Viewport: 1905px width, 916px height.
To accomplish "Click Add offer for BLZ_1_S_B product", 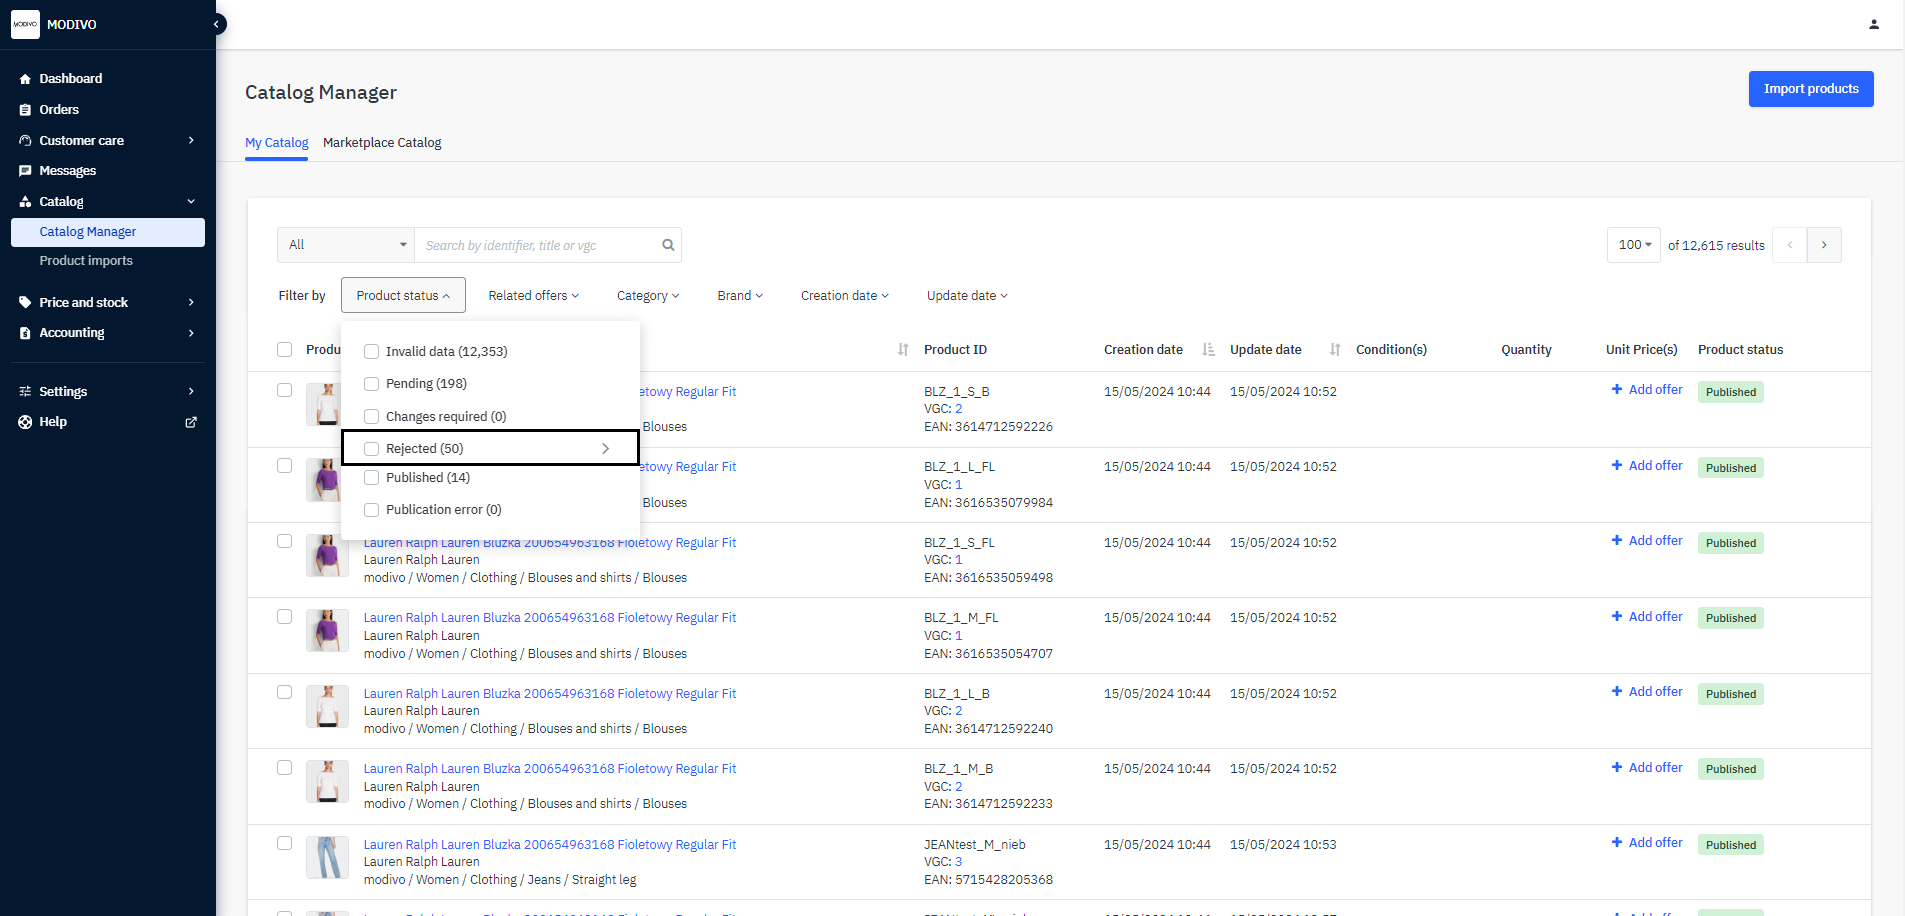I will [1646, 390].
